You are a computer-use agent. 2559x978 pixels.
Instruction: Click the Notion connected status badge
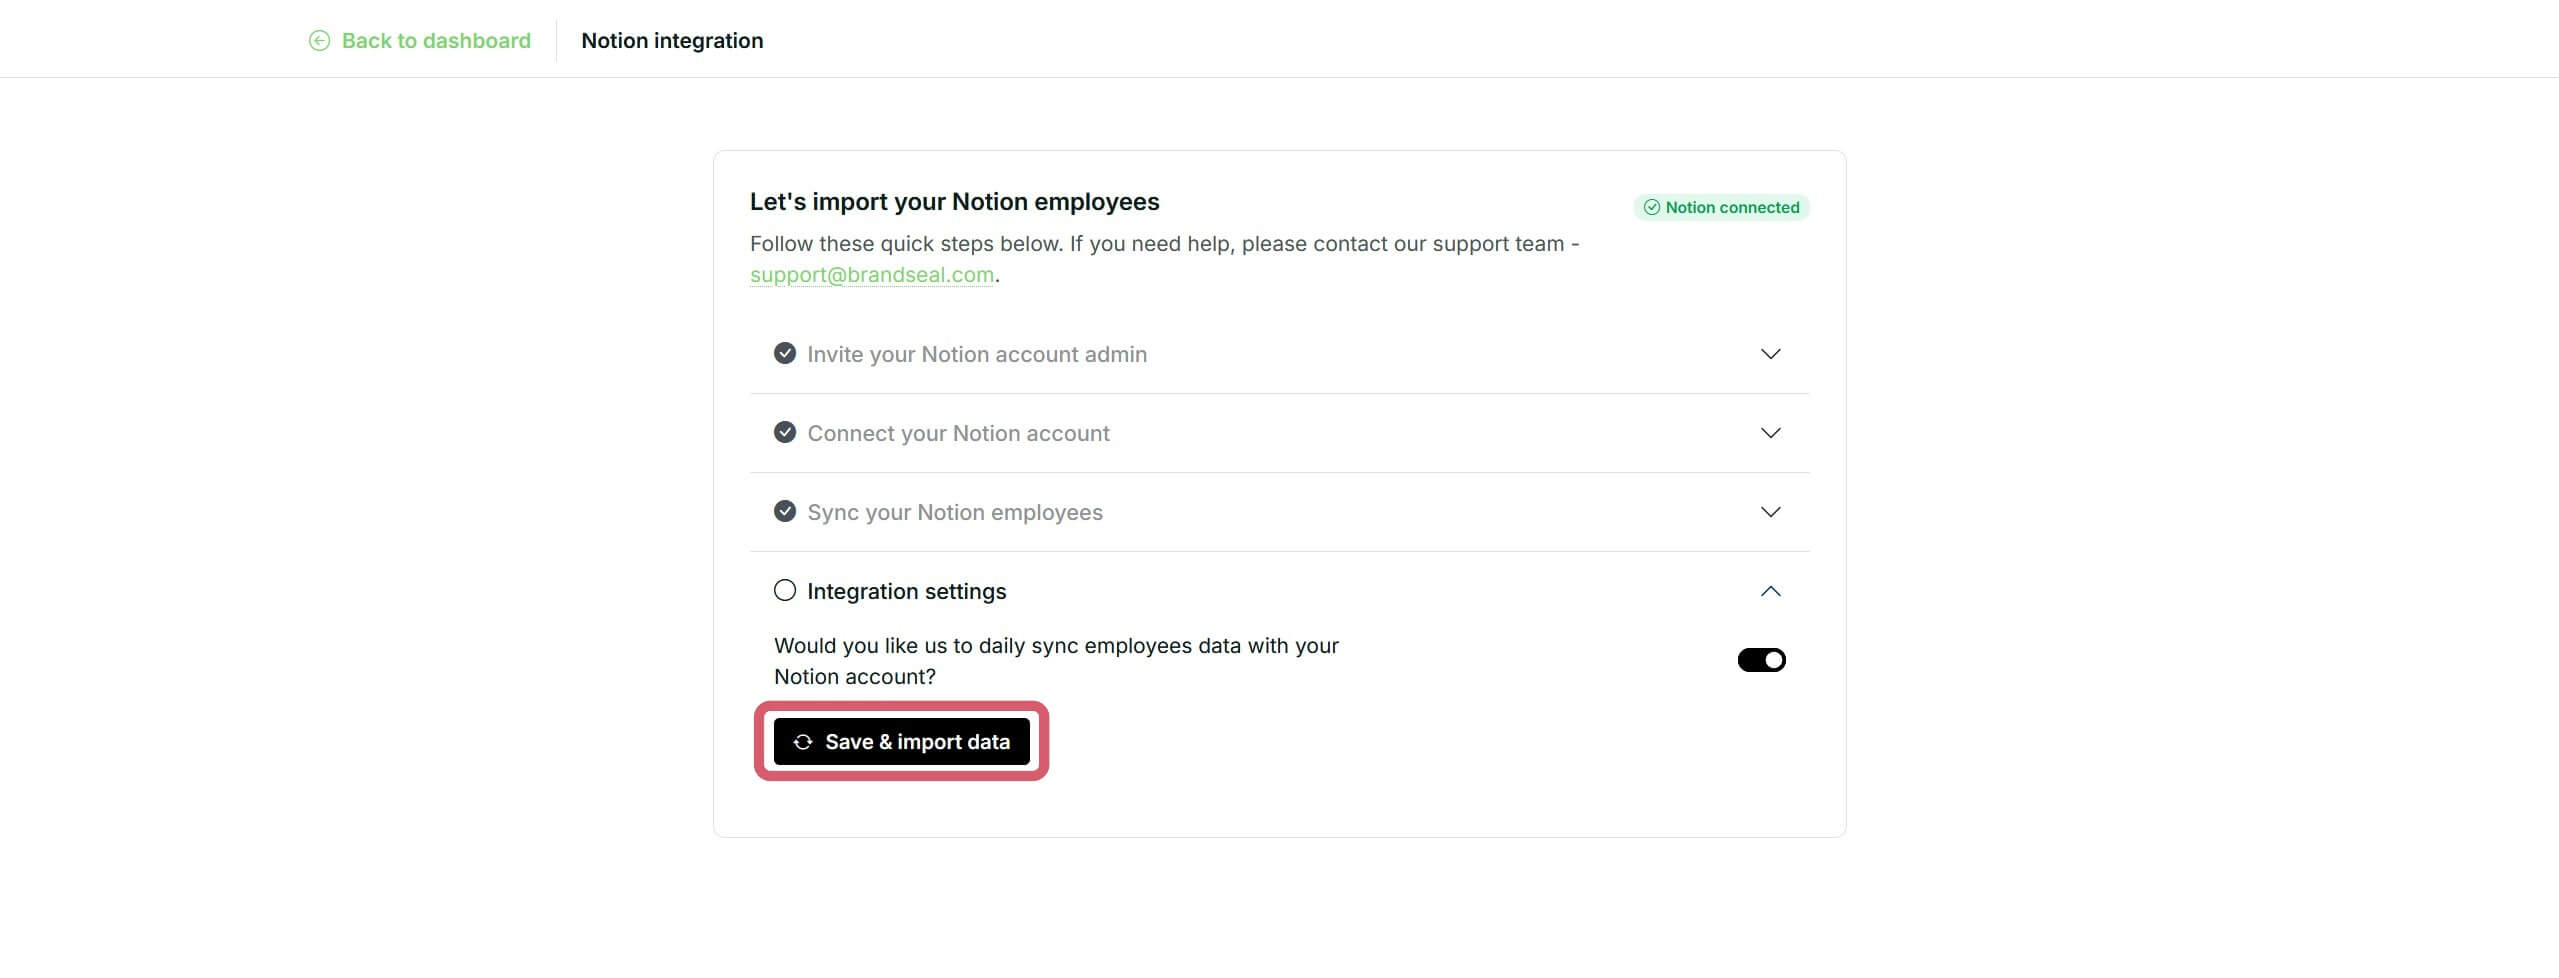point(1722,207)
